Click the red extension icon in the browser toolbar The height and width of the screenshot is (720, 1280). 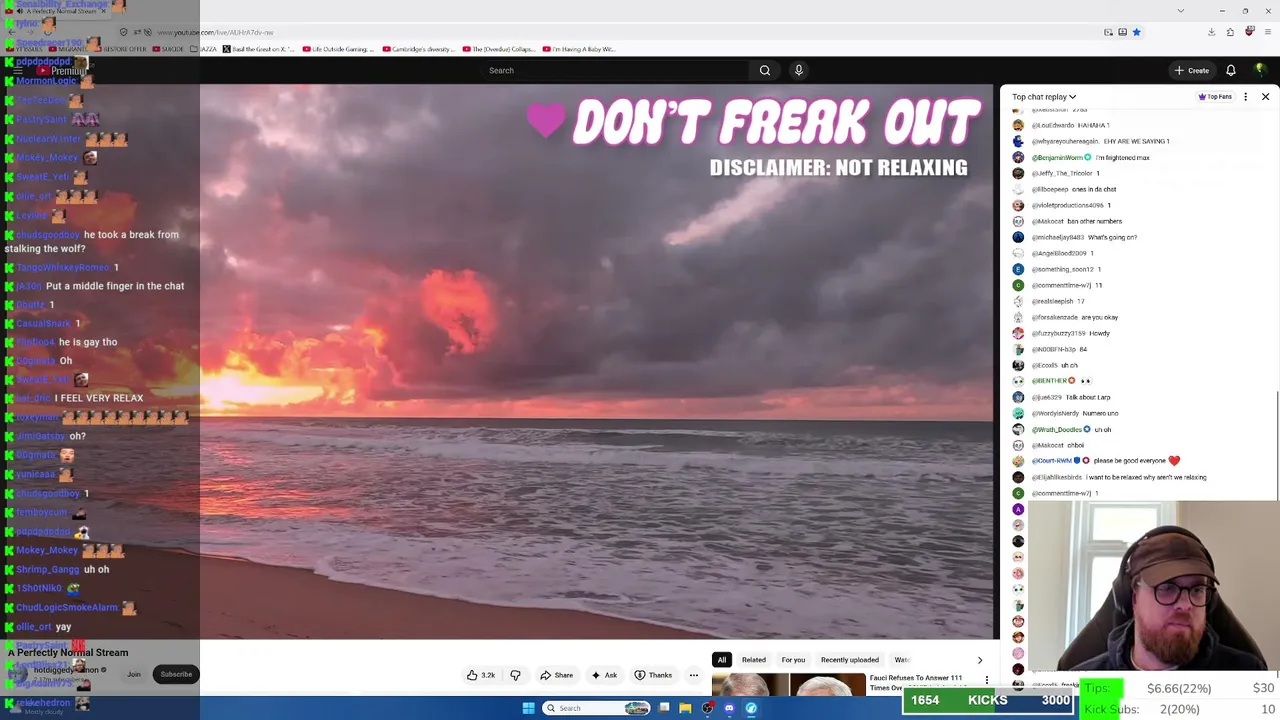click(x=1249, y=32)
